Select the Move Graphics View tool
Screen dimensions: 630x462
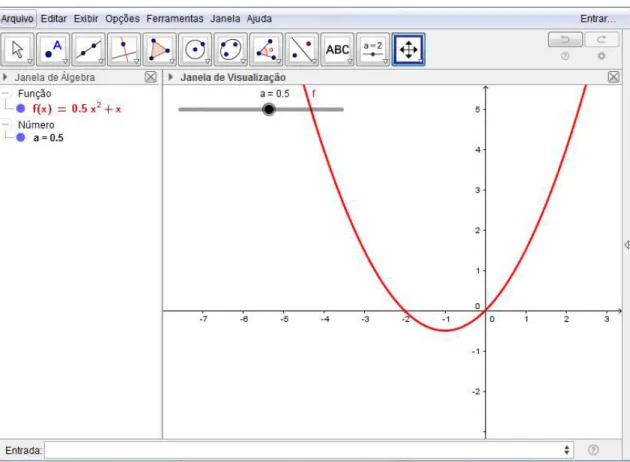pos(408,50)
